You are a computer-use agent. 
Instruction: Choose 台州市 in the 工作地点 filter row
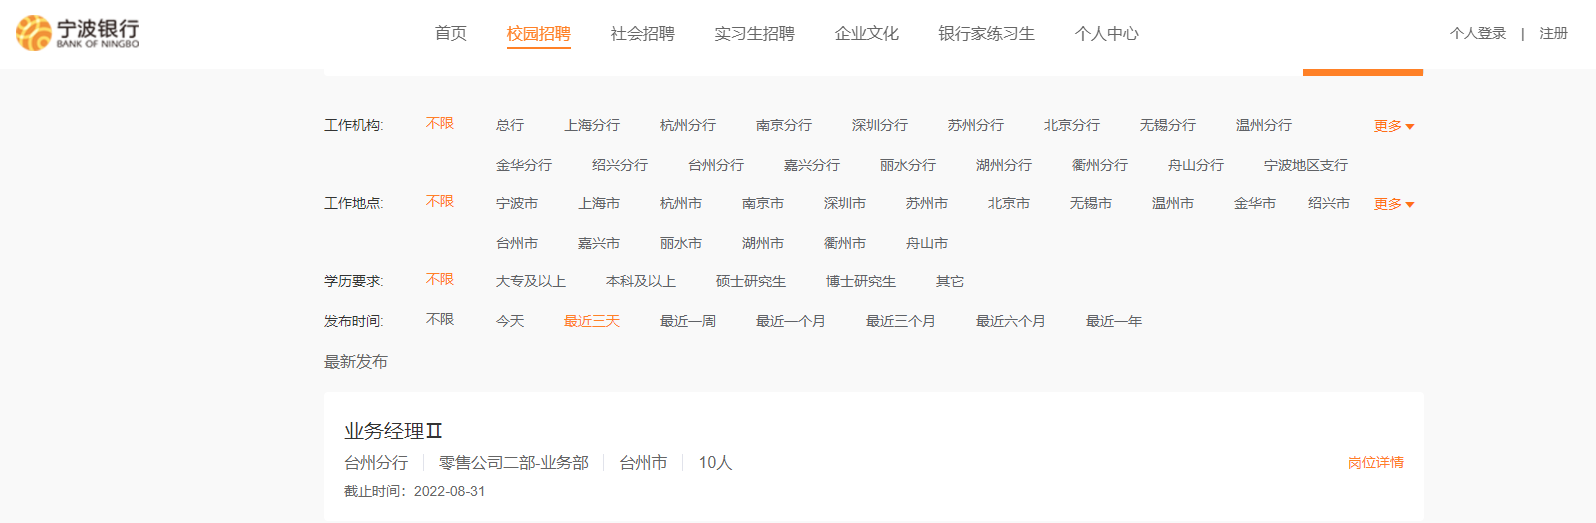(x=517, y=243)
